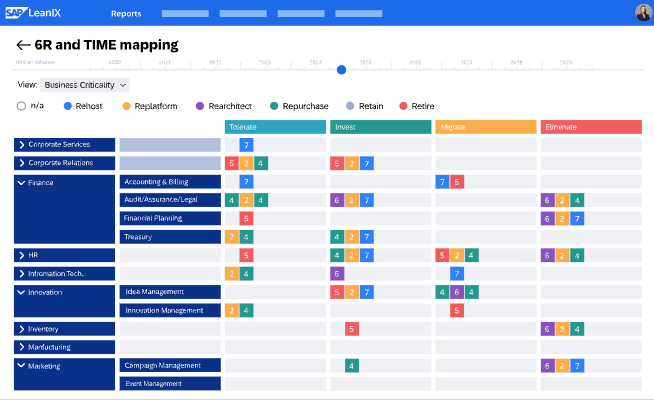Click the purple 6 tile in Information Tech row
The height and width of the screenshot is (401, 654).
tap(337, 274)
